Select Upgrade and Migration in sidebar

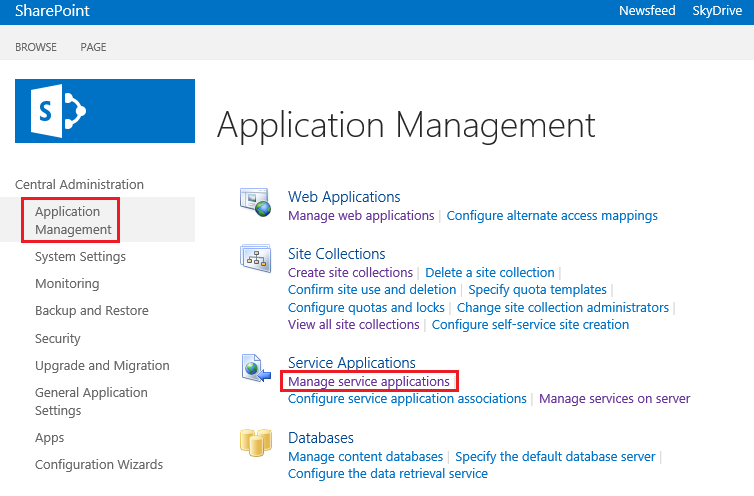[102, 366]
